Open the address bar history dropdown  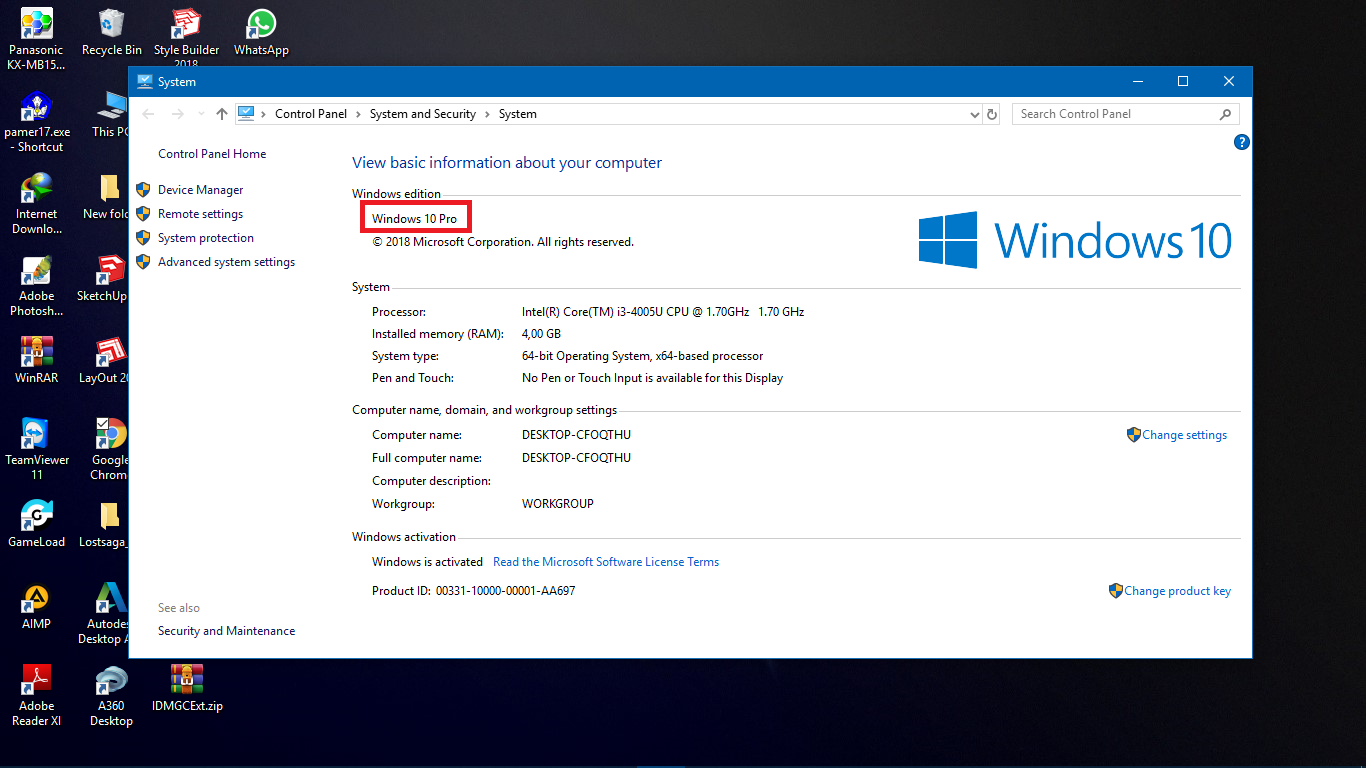pyautogui.click(x=974, y=114)
